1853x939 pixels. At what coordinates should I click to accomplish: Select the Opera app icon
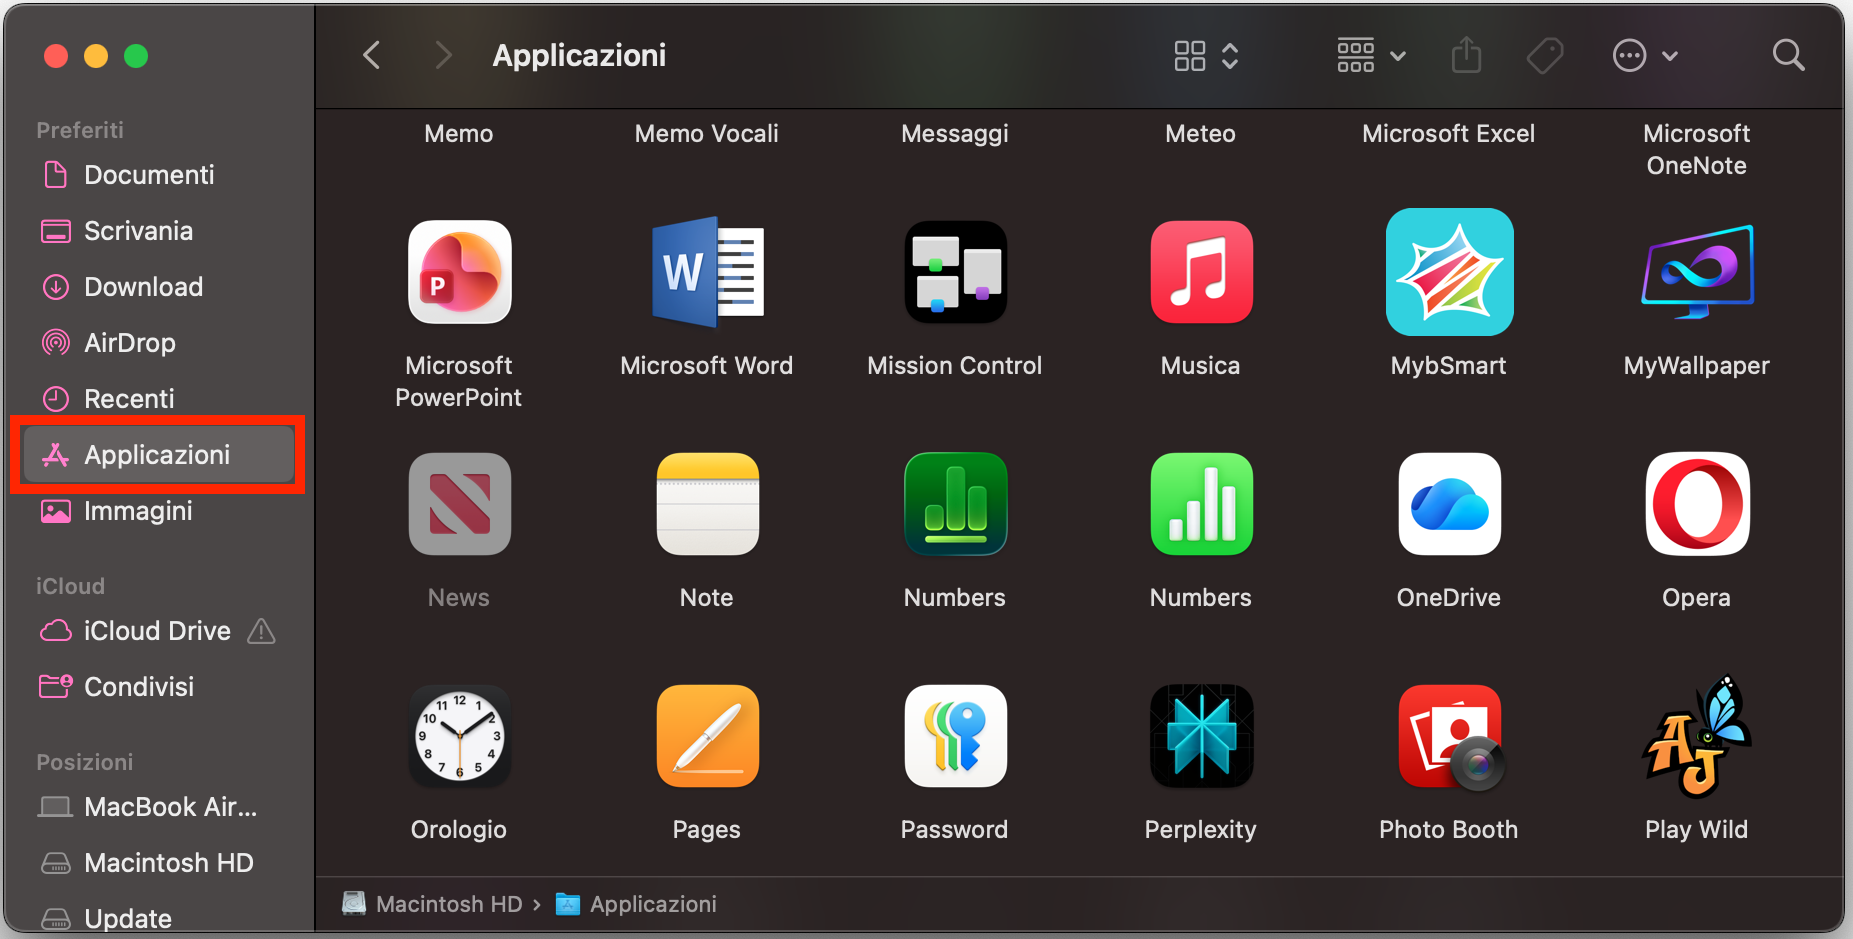tap(1697, 504)
